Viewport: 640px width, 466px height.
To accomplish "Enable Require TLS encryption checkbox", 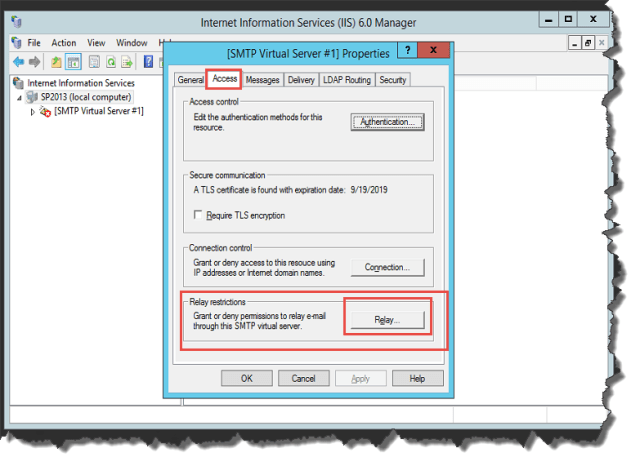I will 198,215.
